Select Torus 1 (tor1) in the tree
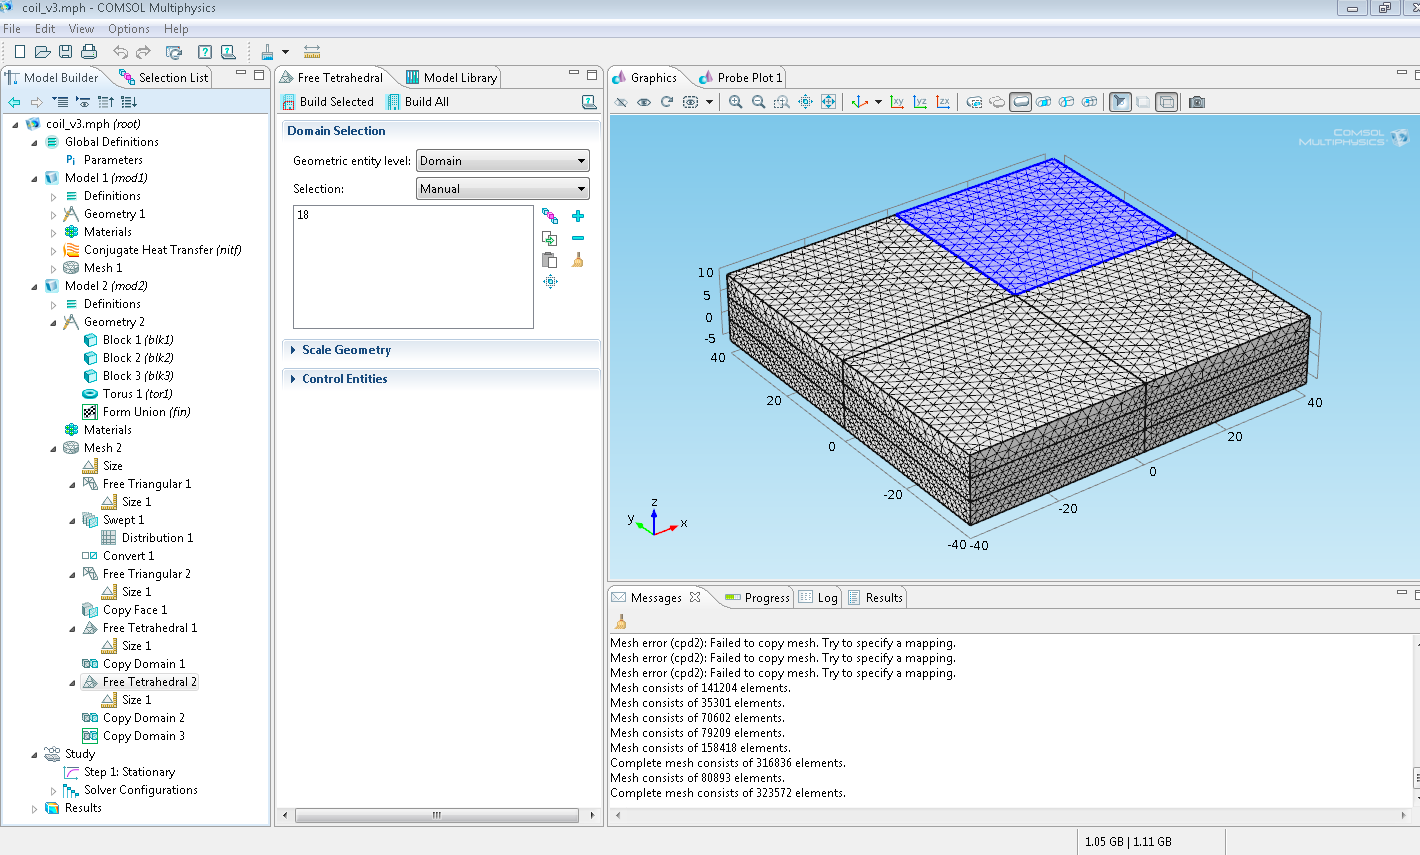Image resolution: width=1420 pixels, height=855 pixels. tap(137, 394)
